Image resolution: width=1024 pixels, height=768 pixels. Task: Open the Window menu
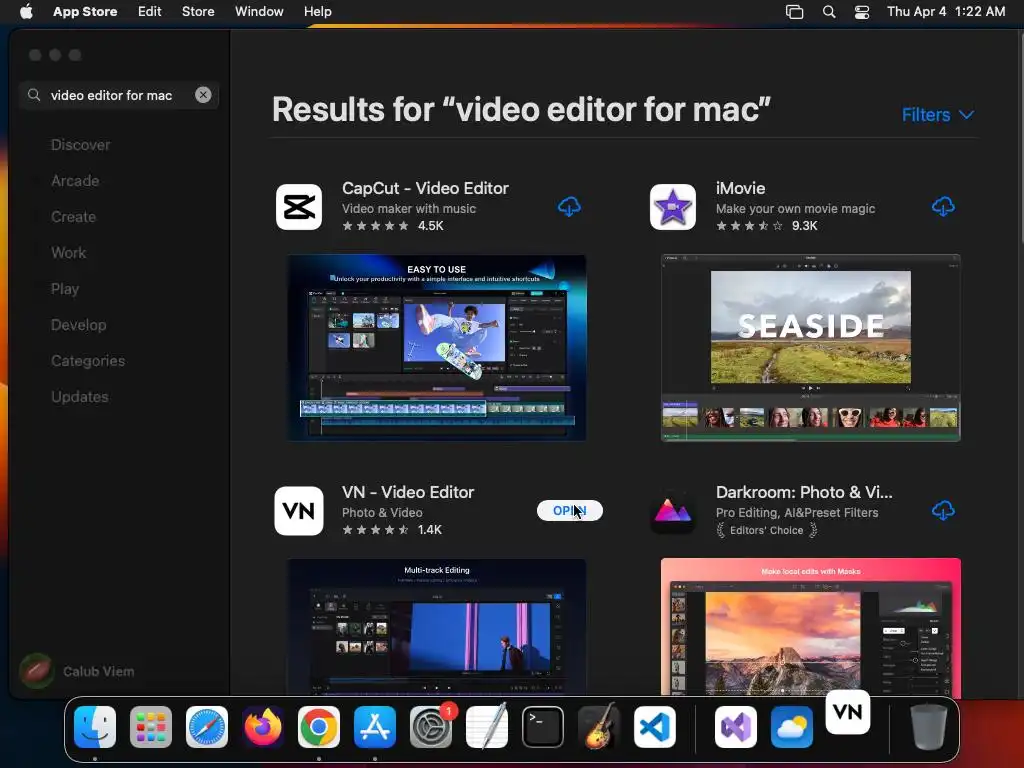point(259,11)
